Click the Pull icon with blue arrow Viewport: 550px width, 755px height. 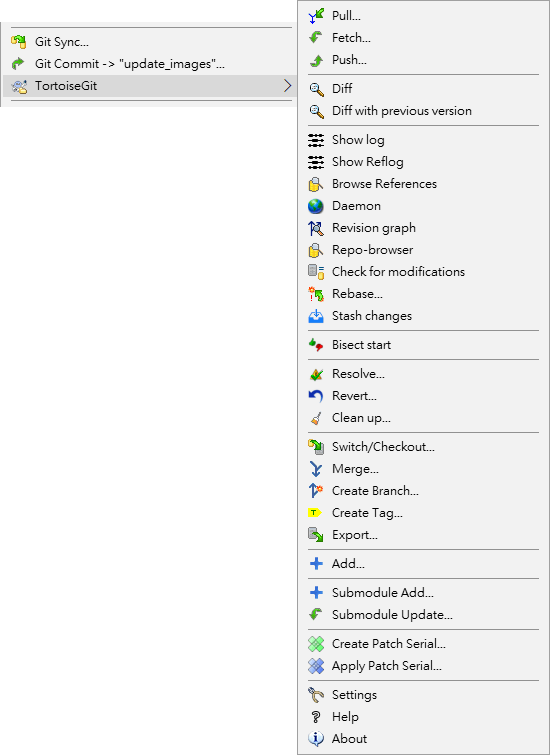[316, 16]
